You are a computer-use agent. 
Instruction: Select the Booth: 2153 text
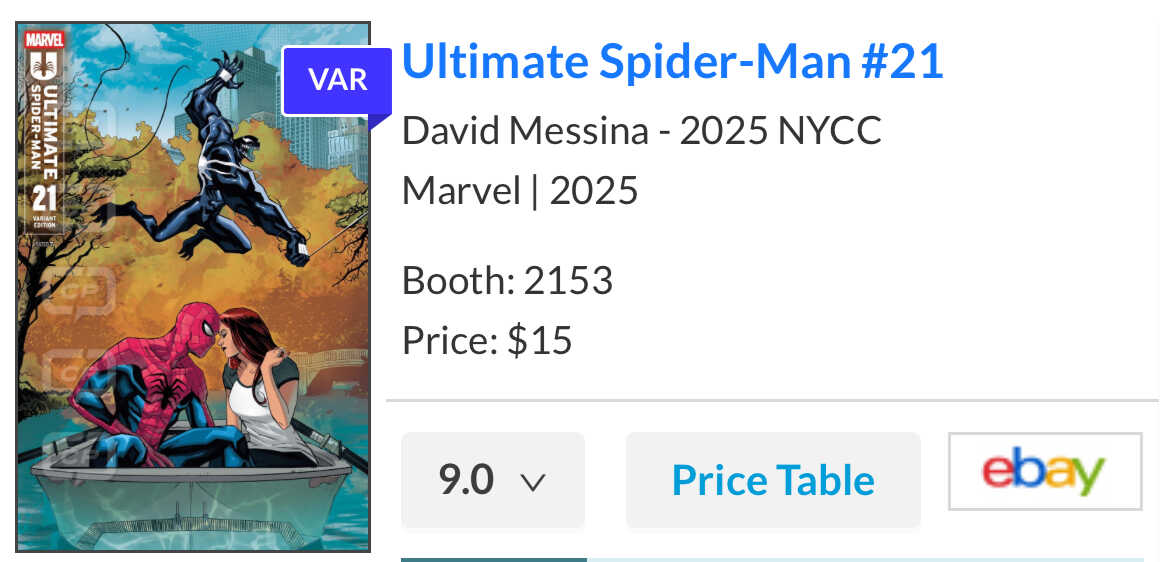507,281
